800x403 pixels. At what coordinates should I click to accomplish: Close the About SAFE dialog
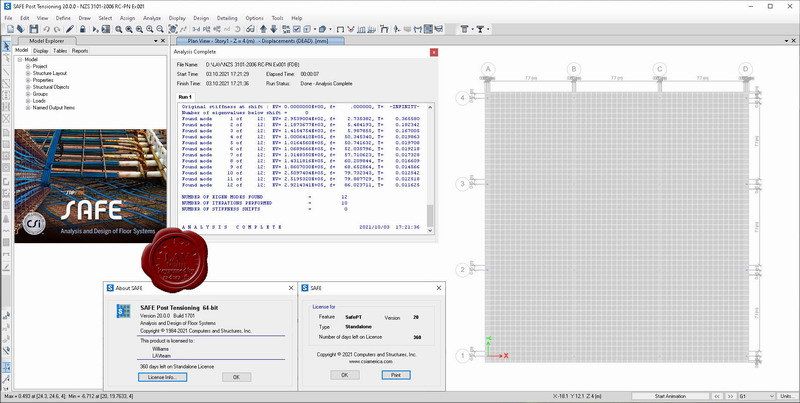tap(291, 288)
